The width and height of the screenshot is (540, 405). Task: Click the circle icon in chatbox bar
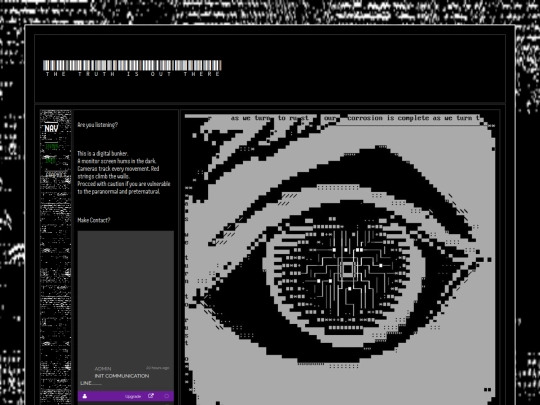[167, 396]
